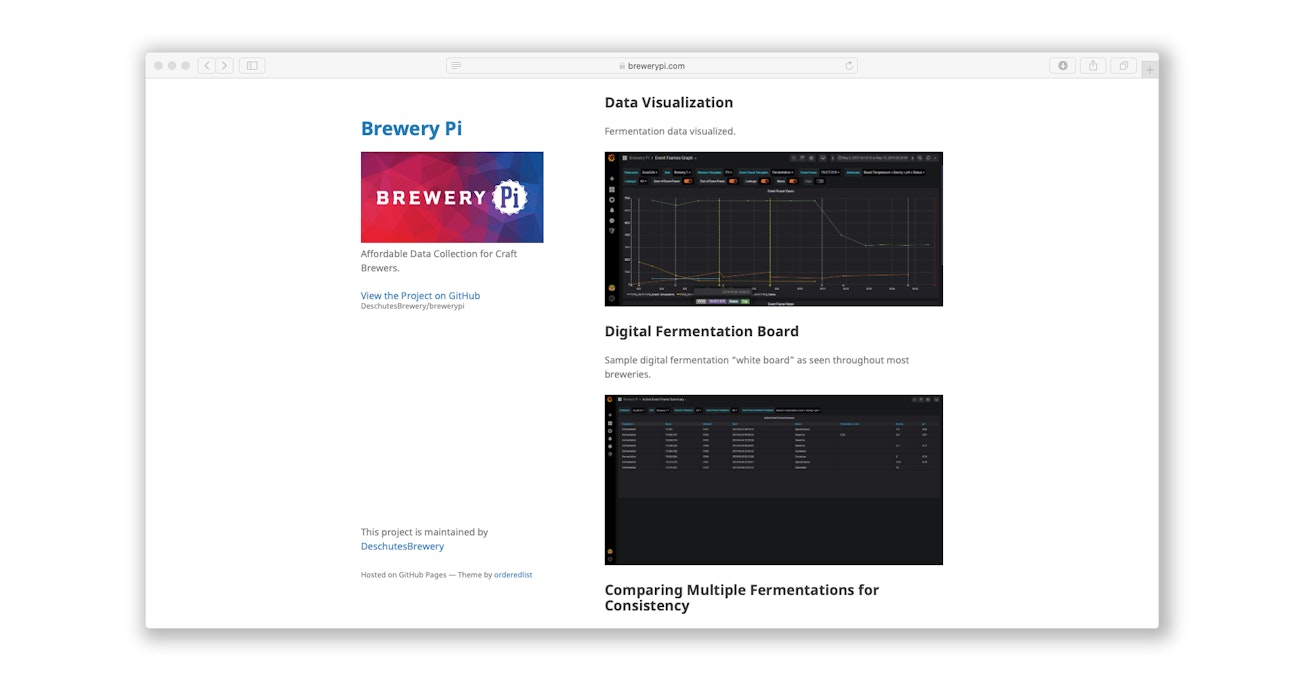Screen dimensions: 1300x677
Task: Open the Safari downloads button
Action: point(1062,66)
